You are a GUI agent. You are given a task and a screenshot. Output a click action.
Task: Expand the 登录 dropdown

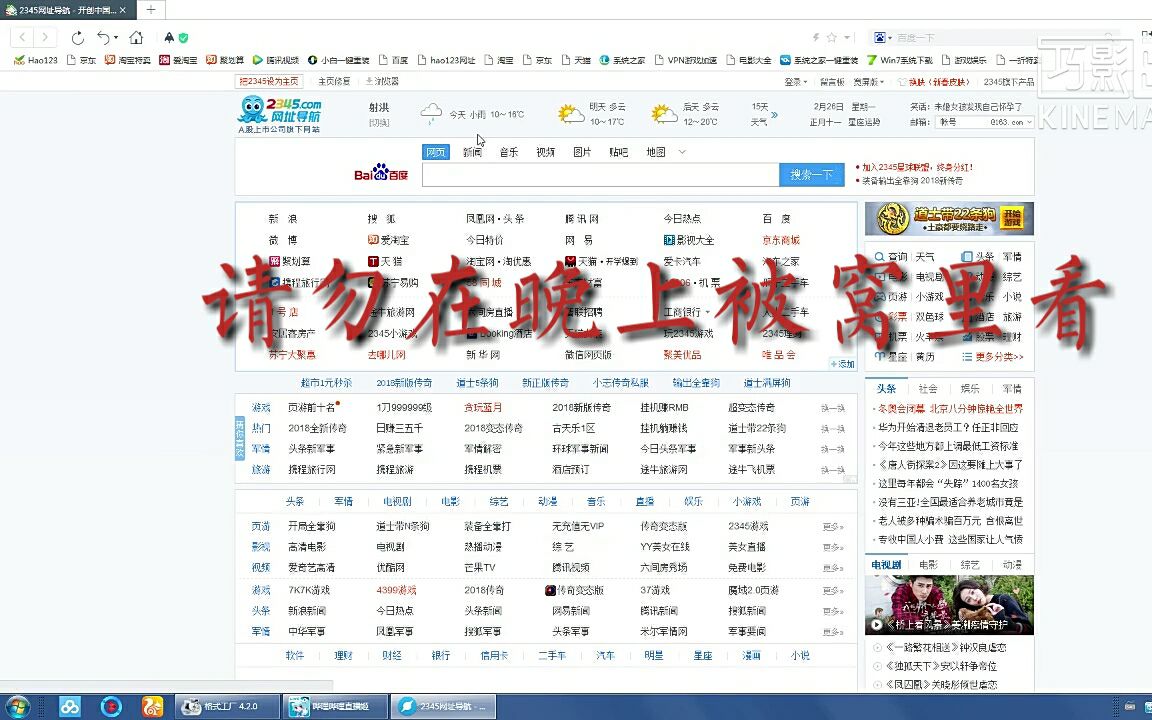(x=796, y=82)
